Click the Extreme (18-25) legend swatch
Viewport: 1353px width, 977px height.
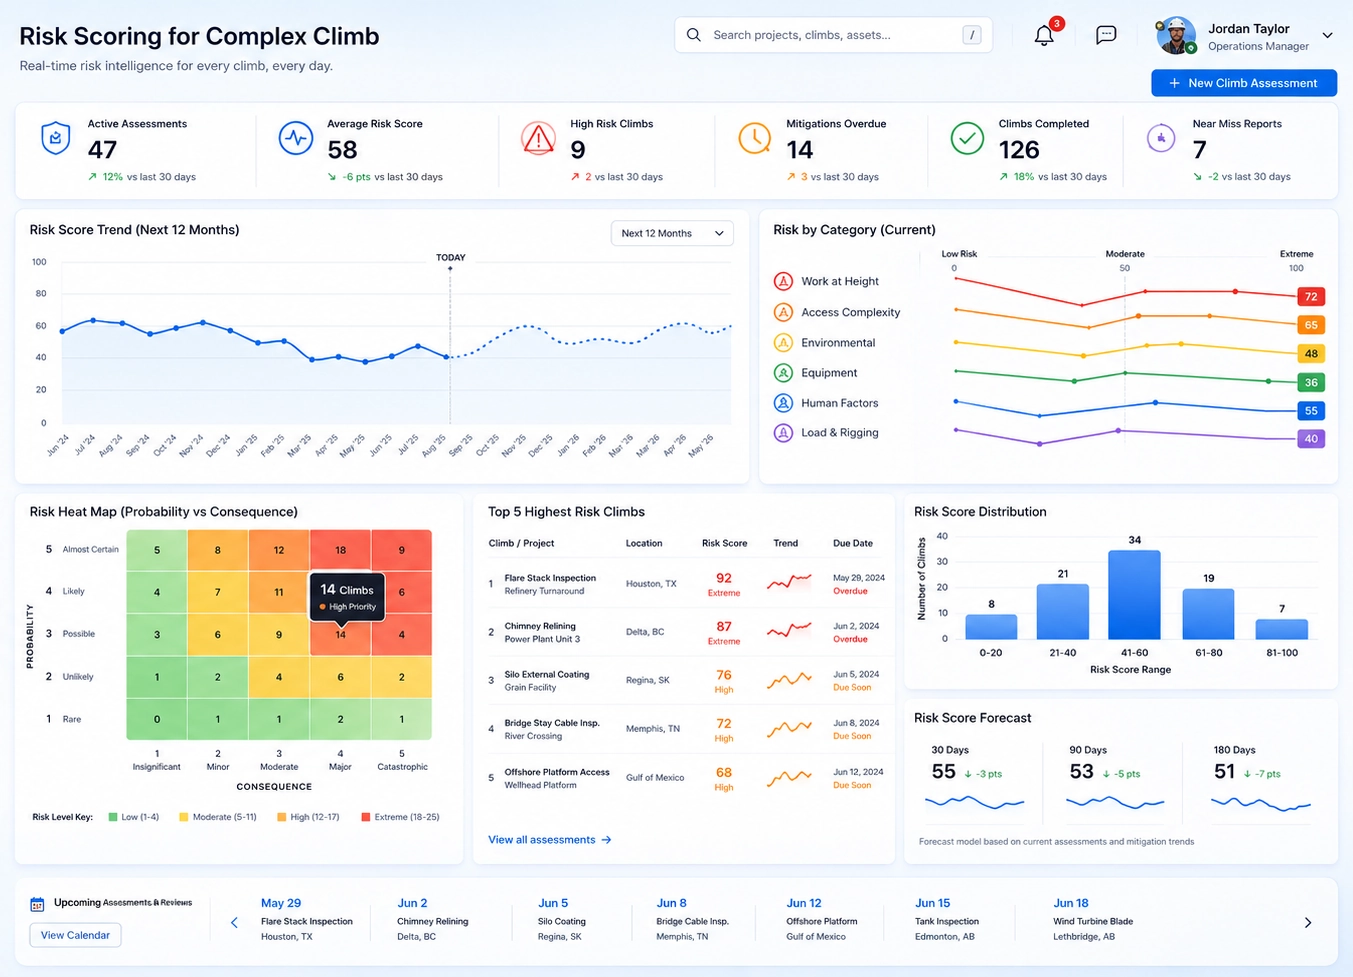click(366, 817)
